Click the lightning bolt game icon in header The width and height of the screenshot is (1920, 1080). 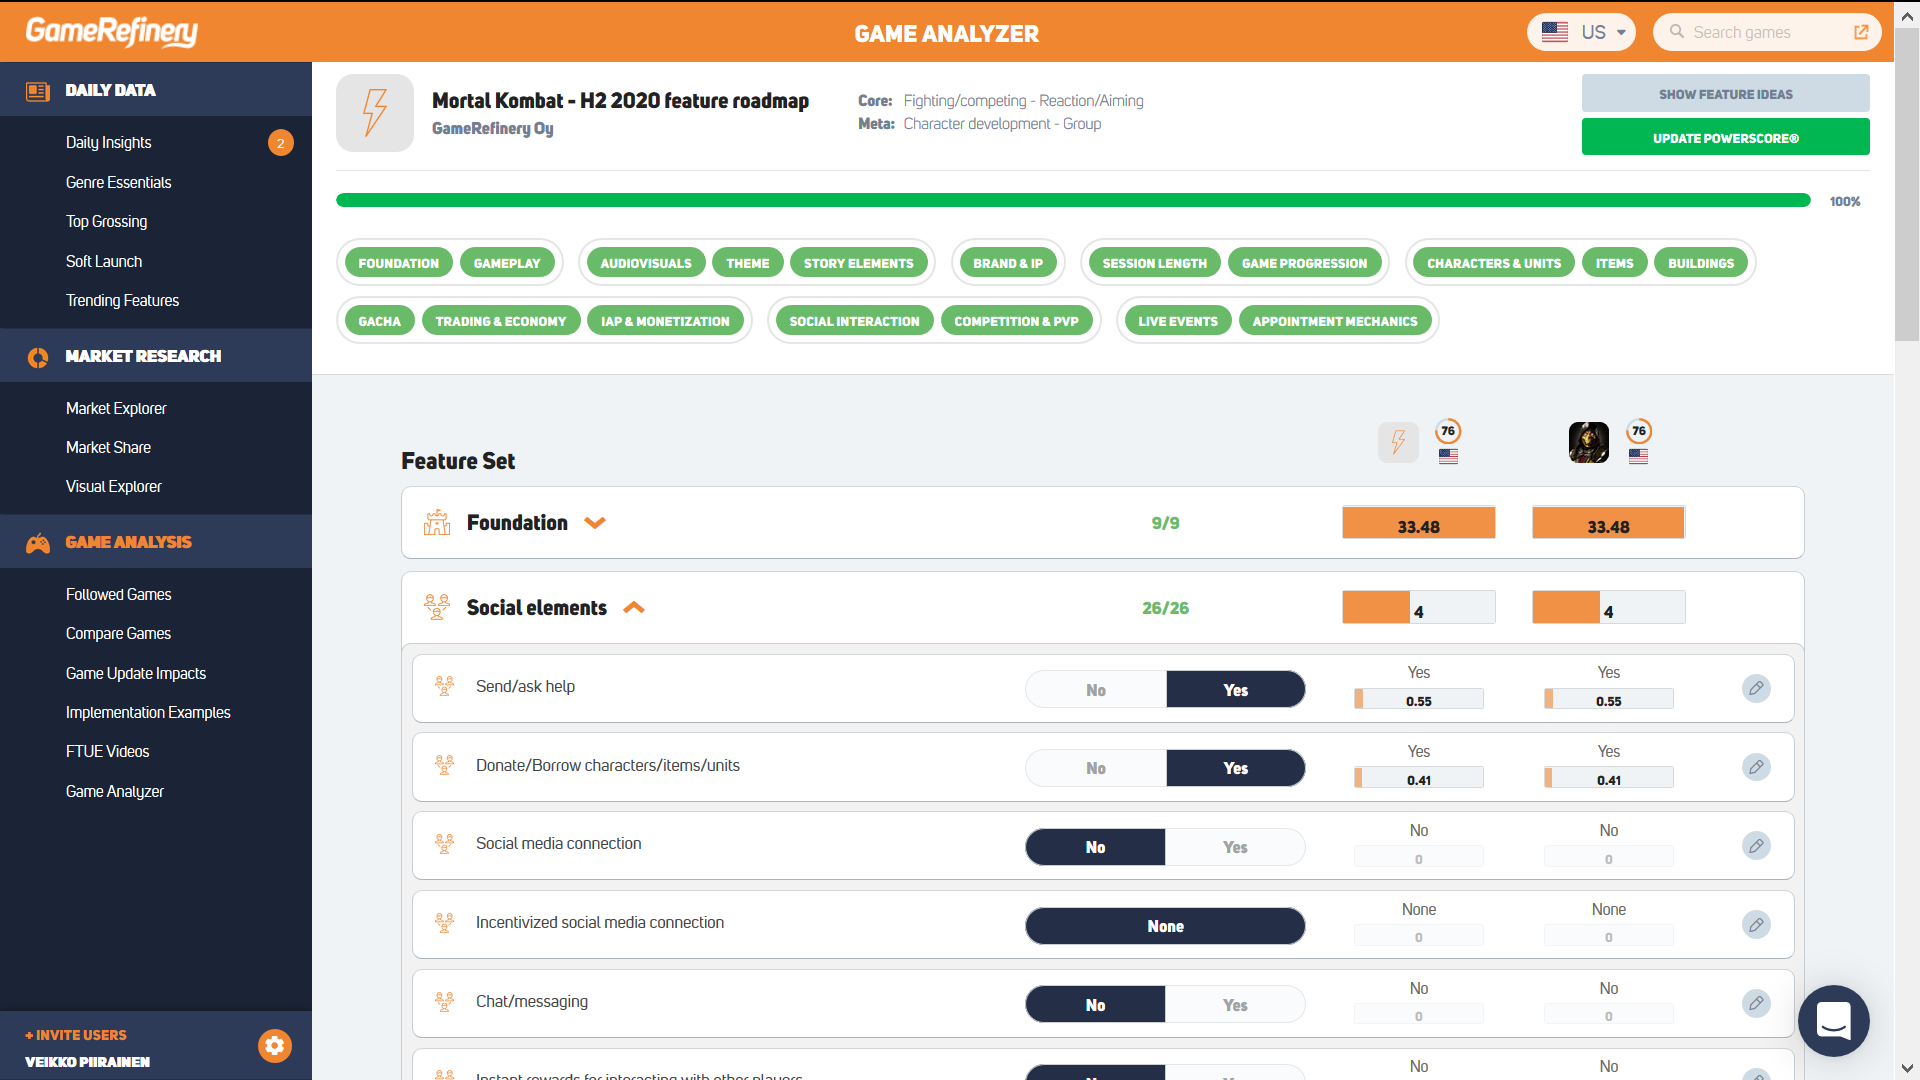point(375,113)
